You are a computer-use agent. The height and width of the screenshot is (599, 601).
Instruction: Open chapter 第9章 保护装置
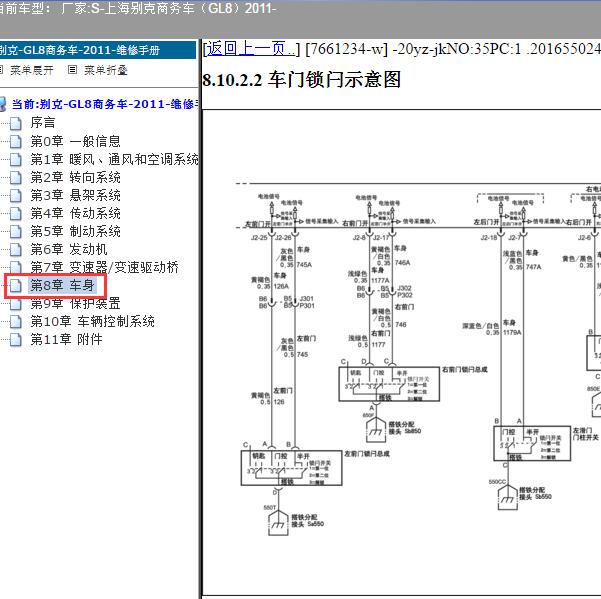76,303
